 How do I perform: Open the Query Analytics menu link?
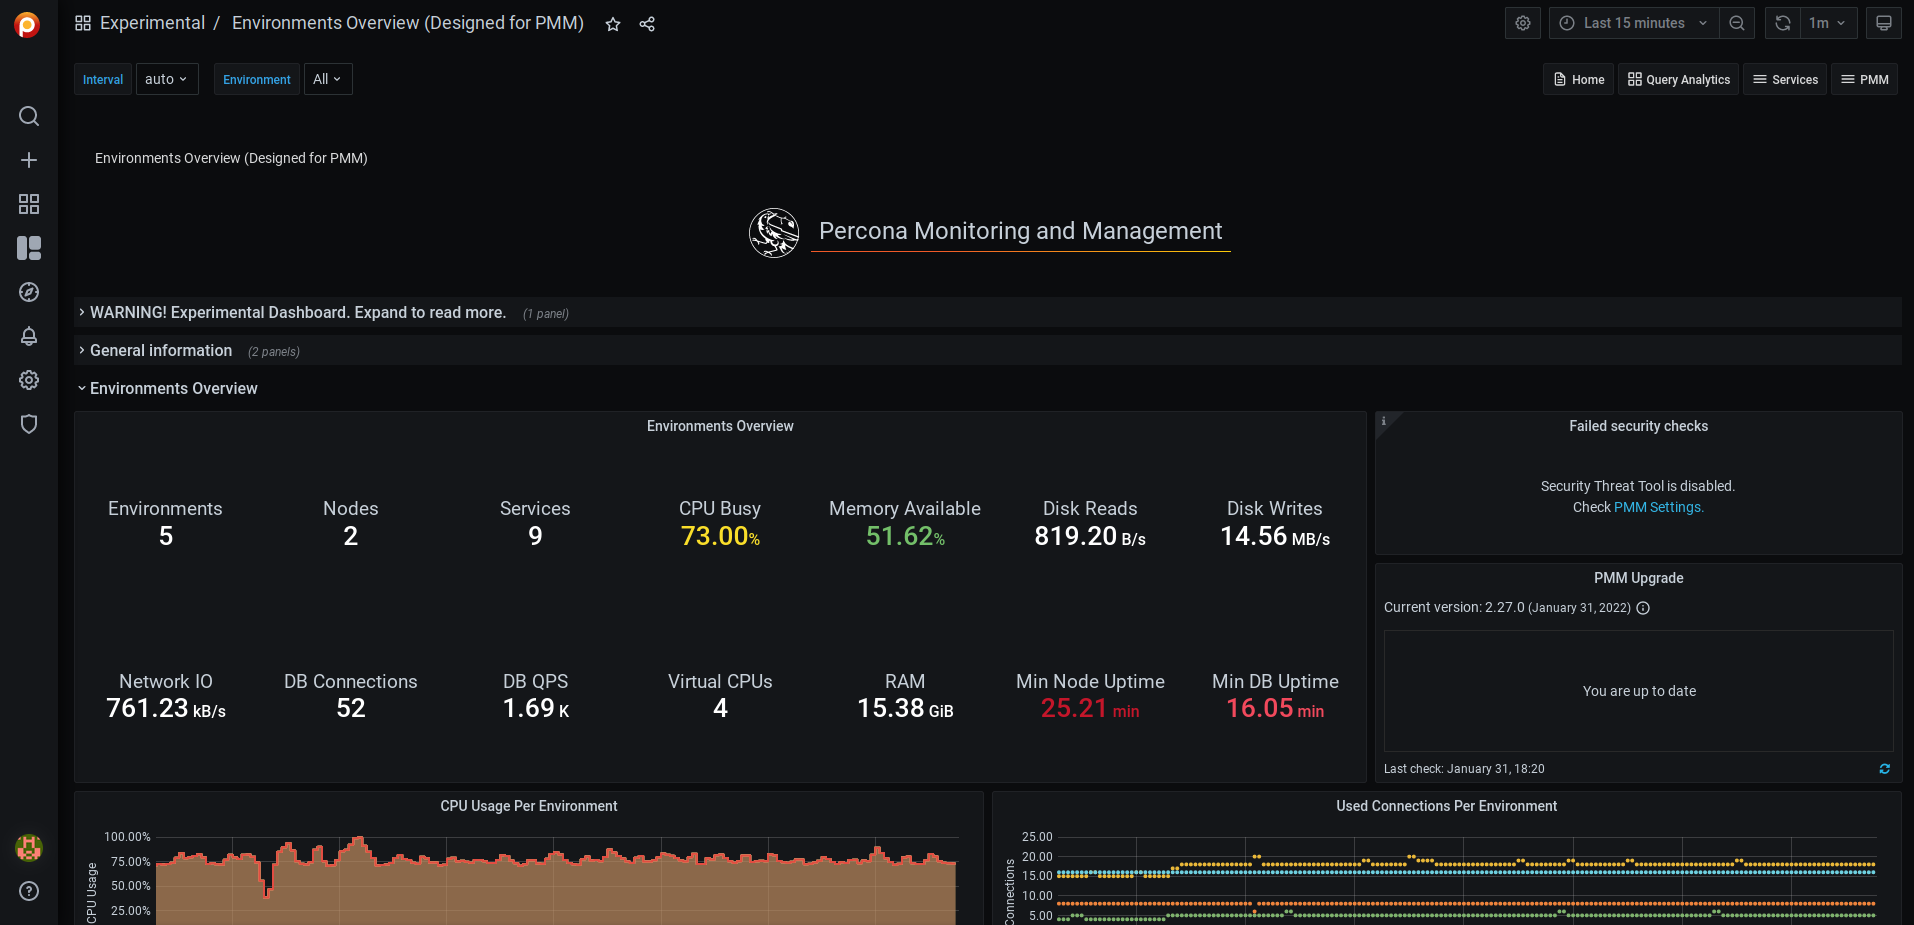[1679, 79]
